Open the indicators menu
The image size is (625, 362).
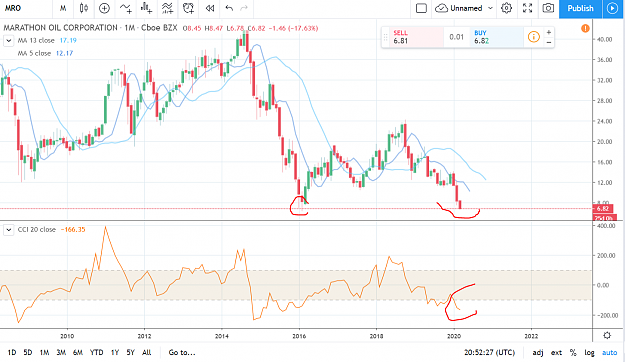point(126,8)
